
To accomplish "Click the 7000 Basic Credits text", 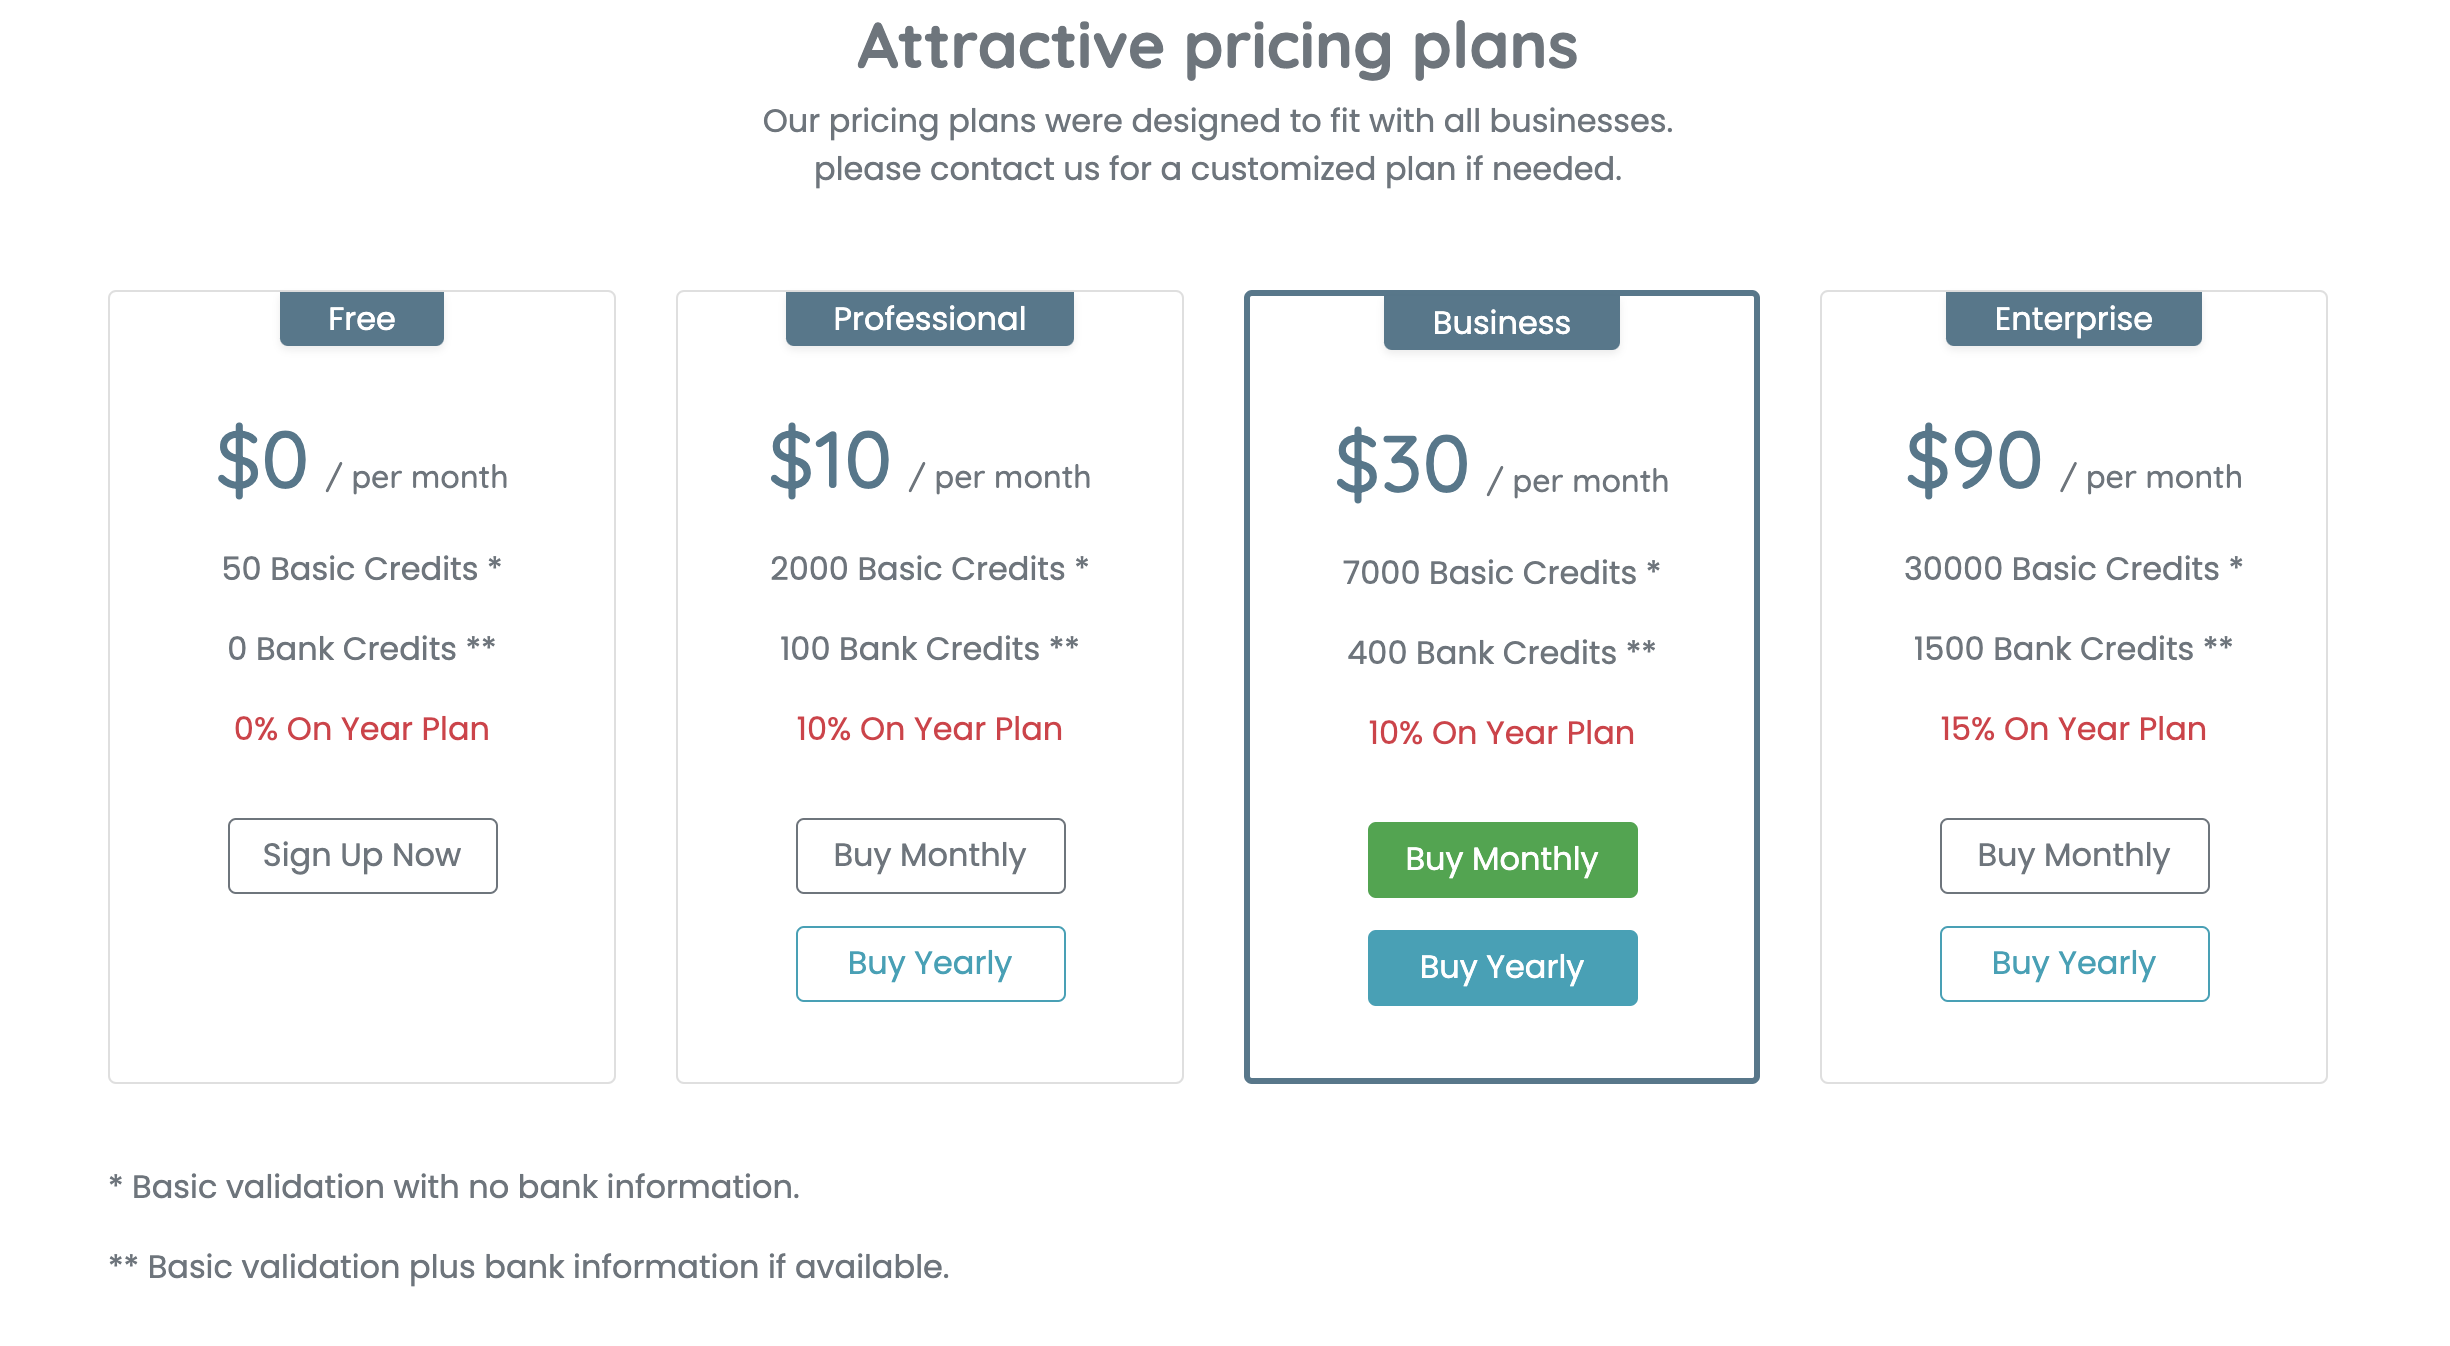I will [1500, 572].
